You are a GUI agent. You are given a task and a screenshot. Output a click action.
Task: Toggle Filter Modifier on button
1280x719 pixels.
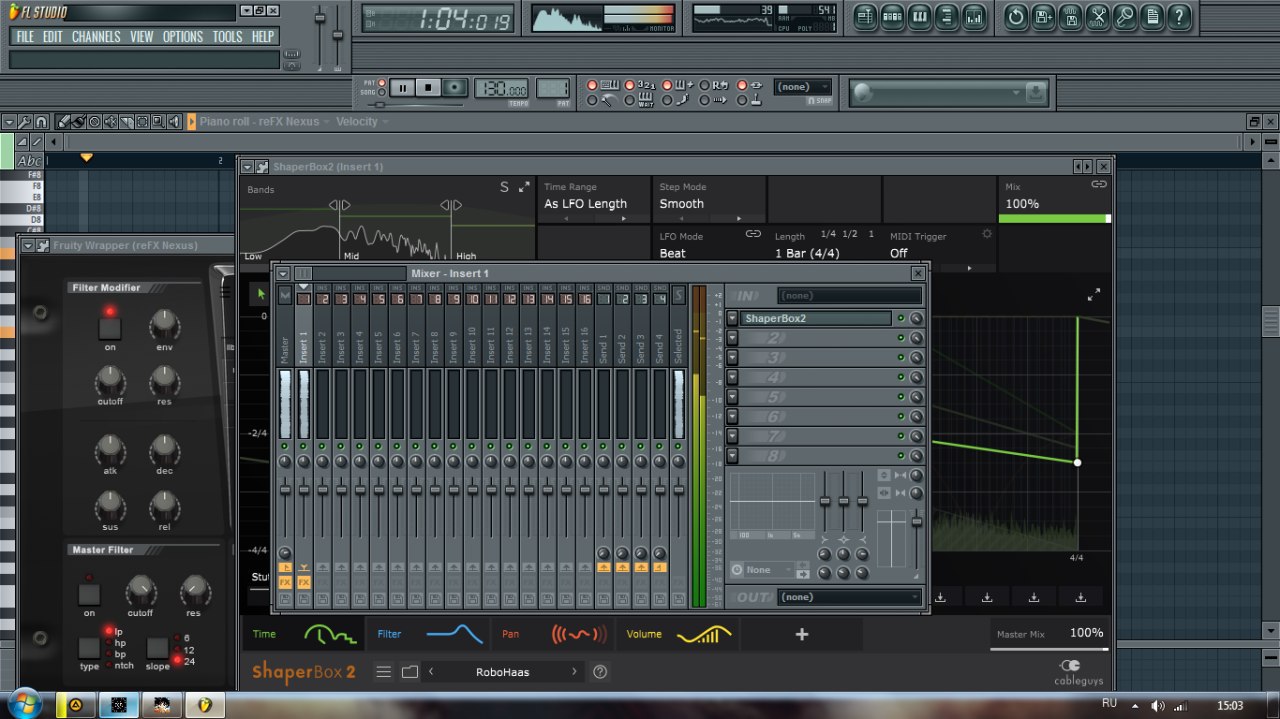click(110, 327)
